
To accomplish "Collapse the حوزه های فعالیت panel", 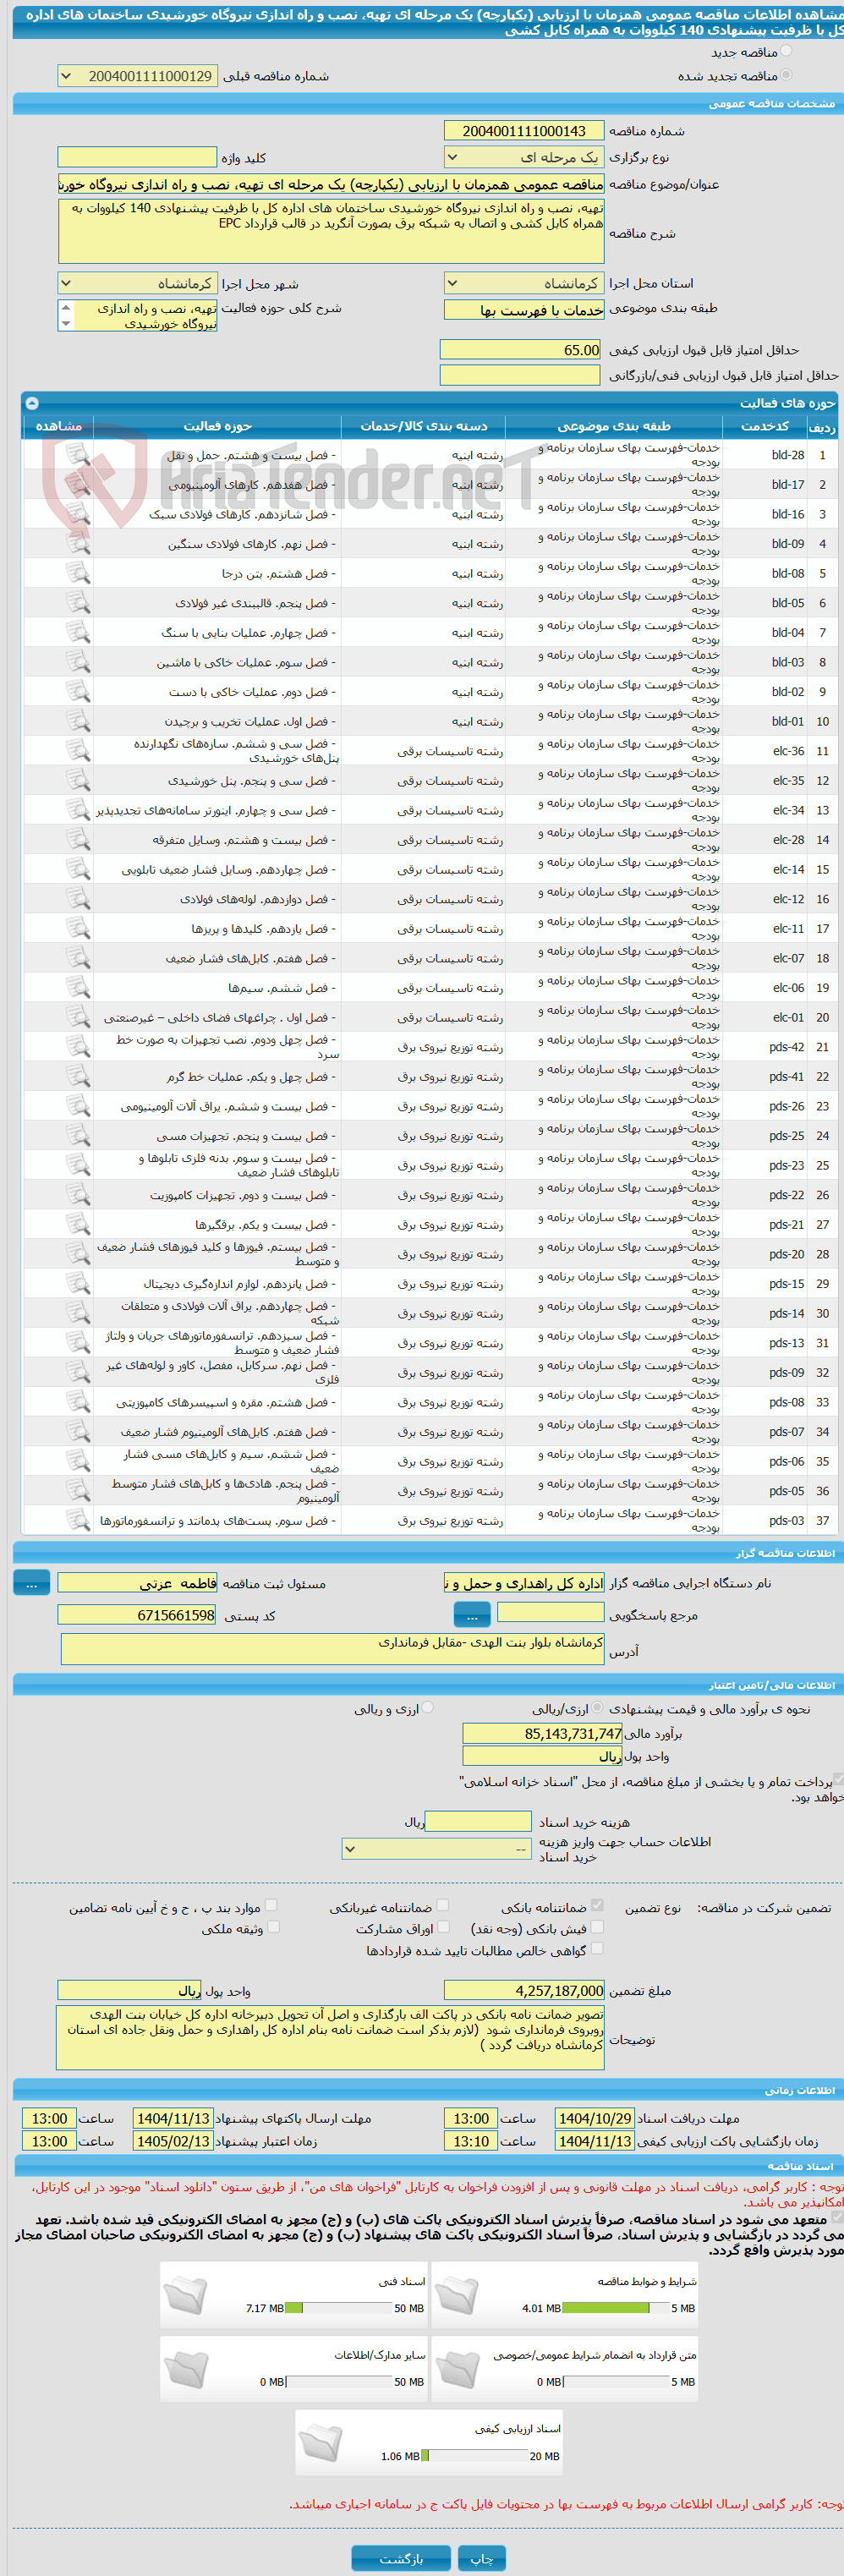I will coord(32,403).
